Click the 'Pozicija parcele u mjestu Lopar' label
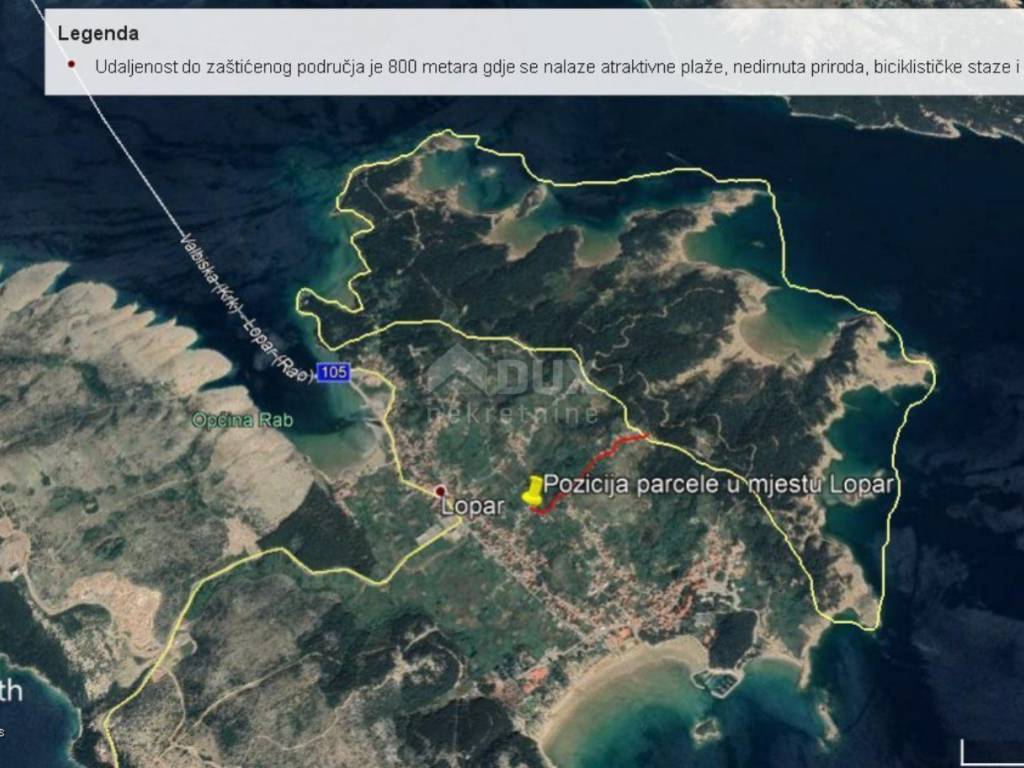 pyautogui.click(x=718, y=484)
